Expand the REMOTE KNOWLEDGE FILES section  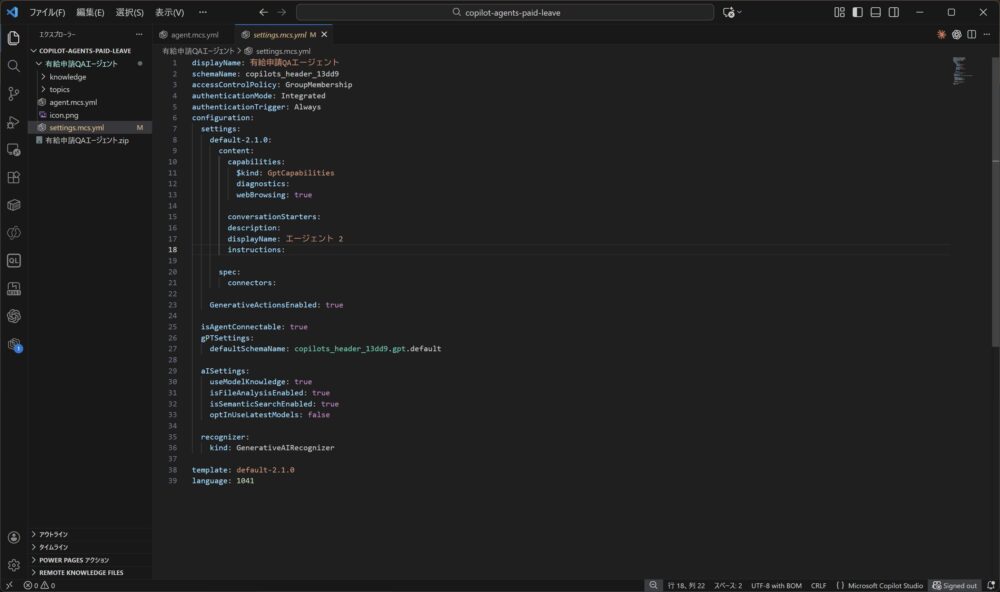81,573
